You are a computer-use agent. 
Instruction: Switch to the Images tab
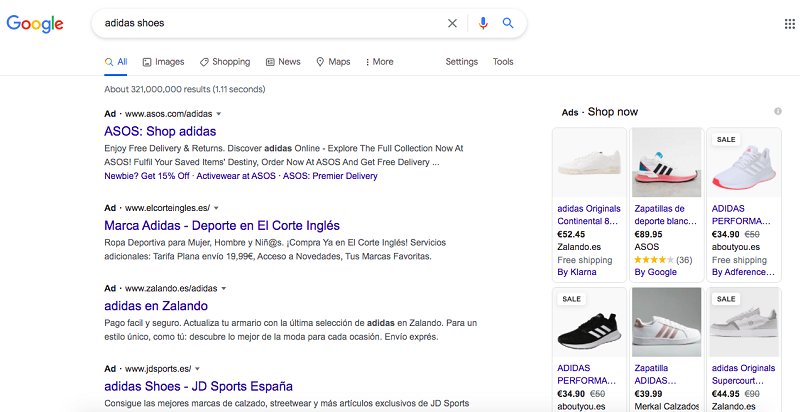(x=163, y=62)
